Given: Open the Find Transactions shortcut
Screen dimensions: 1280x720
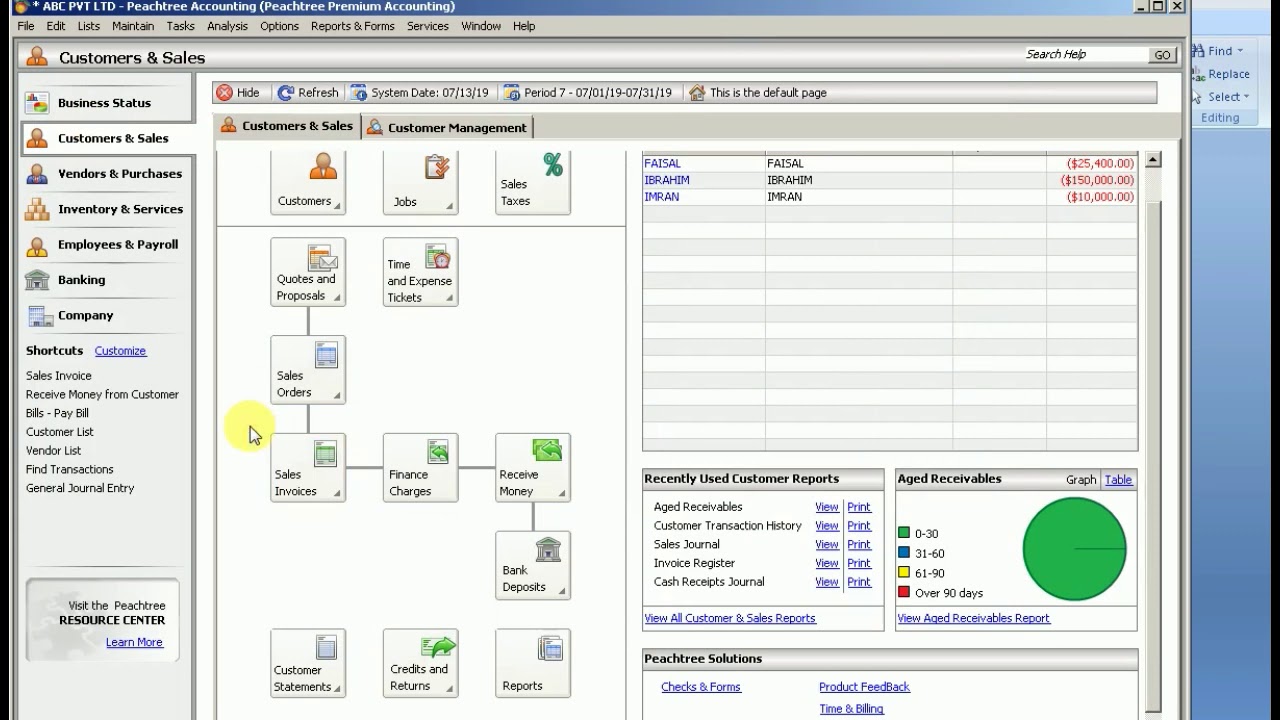Looking at the screenshot, I should pyautogui.click(x=70, y=470).
